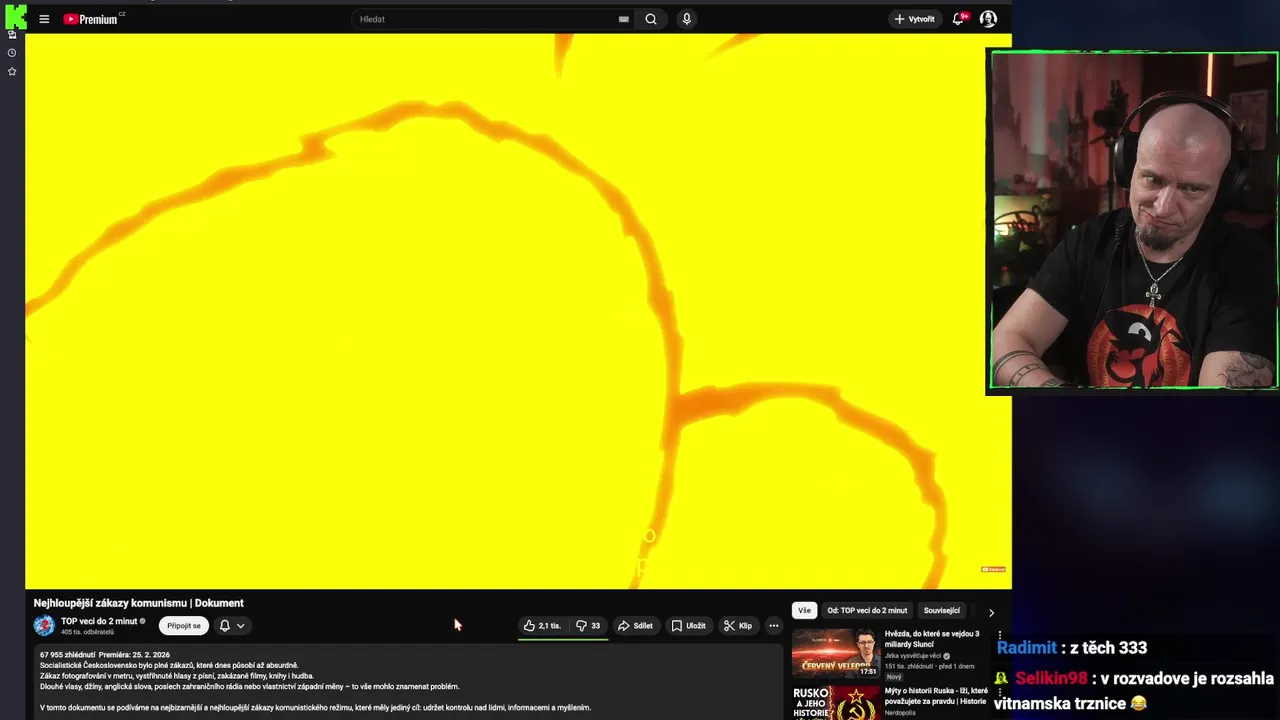Open the account avatar menu
This screenshot has height=720, width=1280.
coord(988,19)
